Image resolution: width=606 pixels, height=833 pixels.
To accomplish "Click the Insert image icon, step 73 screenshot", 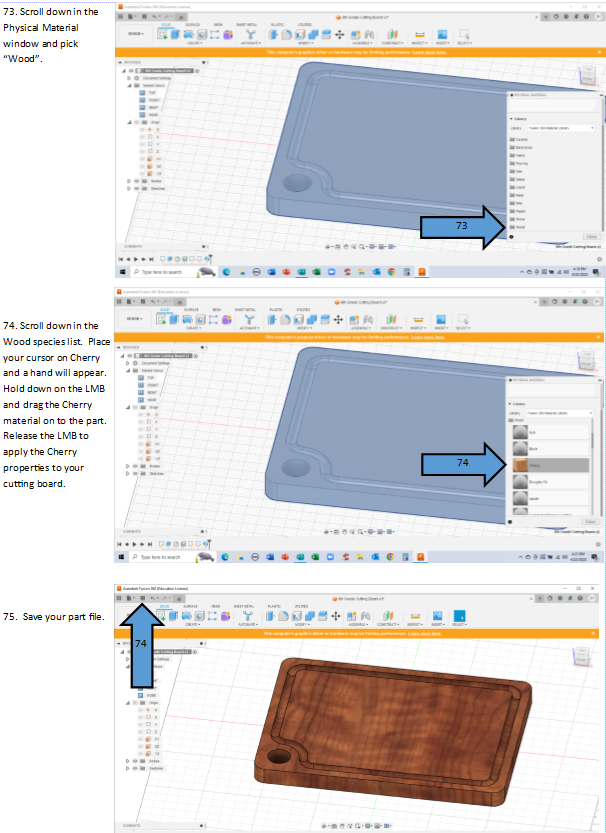I will point(442,35).
